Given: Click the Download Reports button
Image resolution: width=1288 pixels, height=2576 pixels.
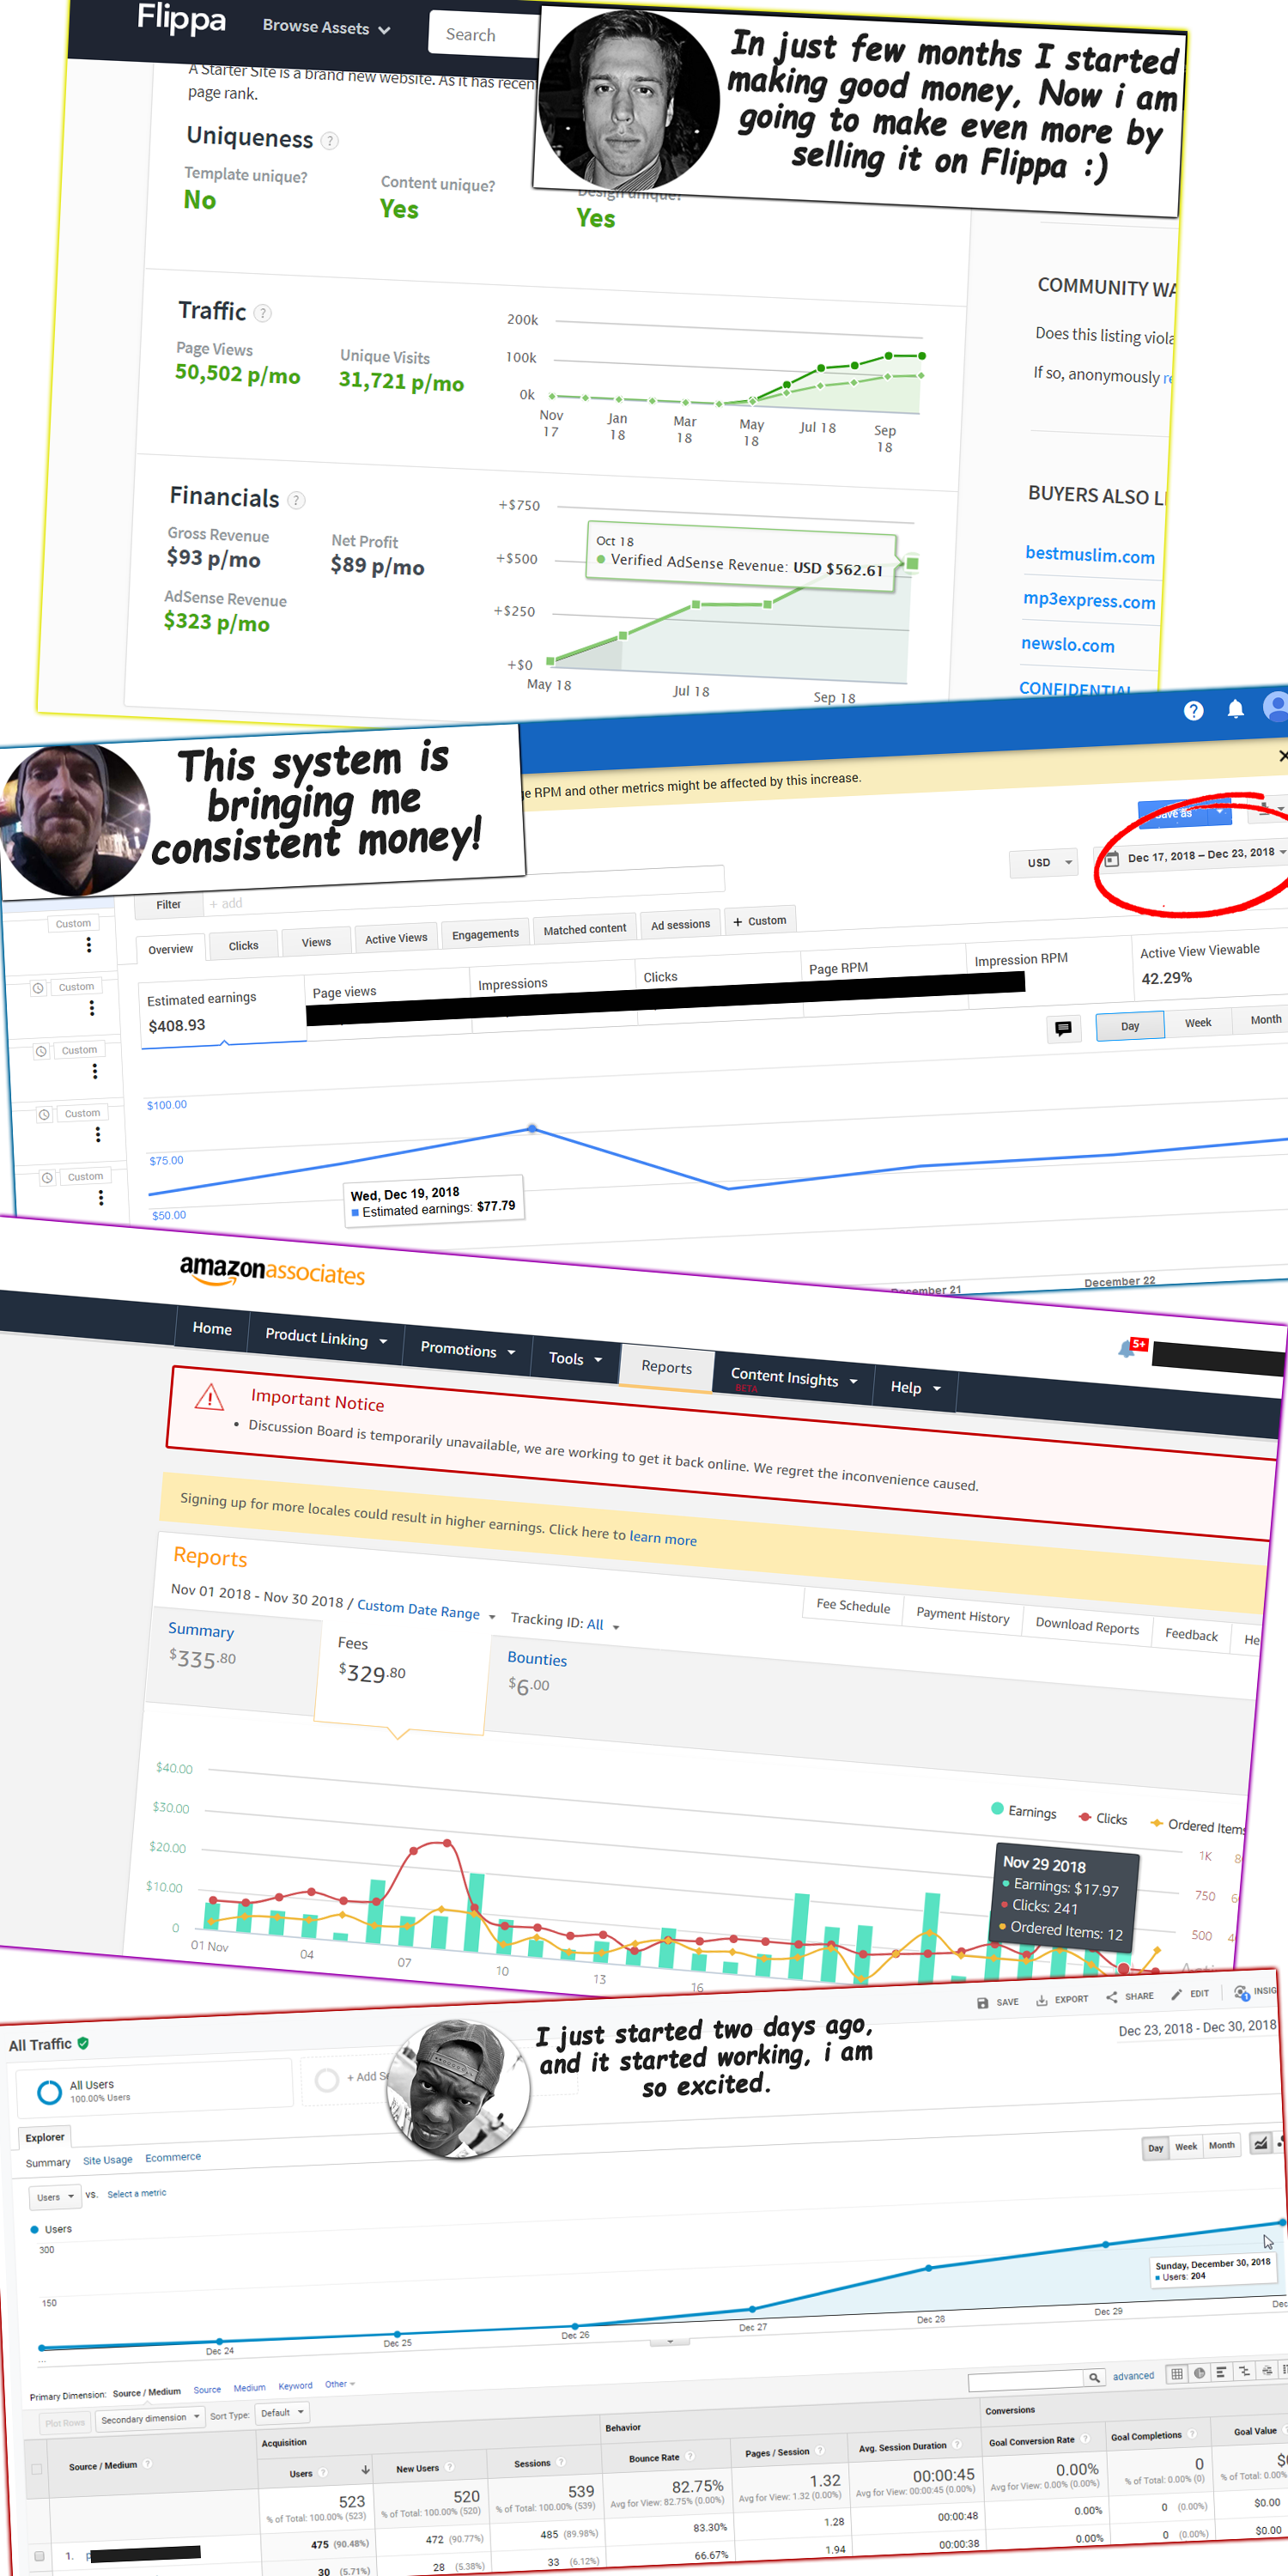Looking at the screenshot, I should pos(1087,1626).
